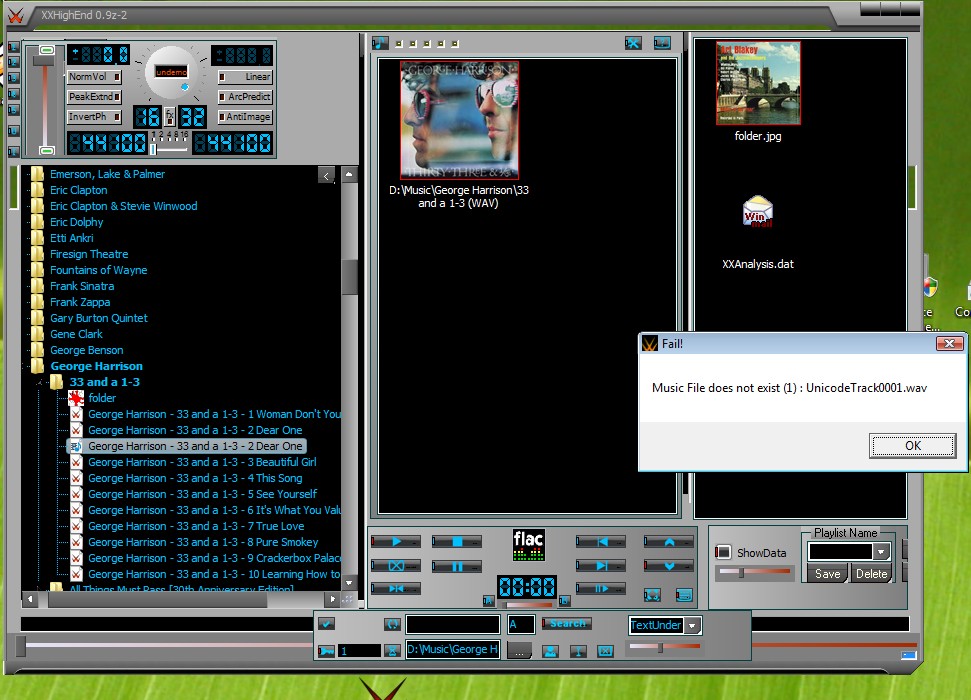
Task: Click the blue icon at bottom-right window corner
Action: click(908, 655)
